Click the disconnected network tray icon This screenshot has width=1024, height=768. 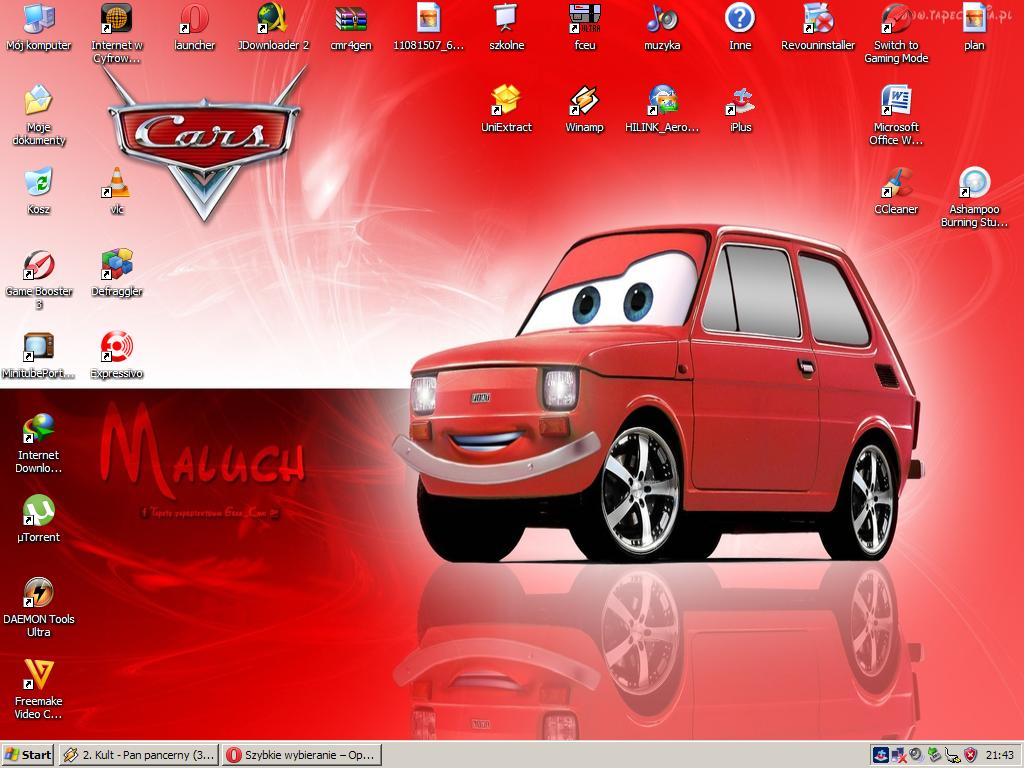click(899, 756)
